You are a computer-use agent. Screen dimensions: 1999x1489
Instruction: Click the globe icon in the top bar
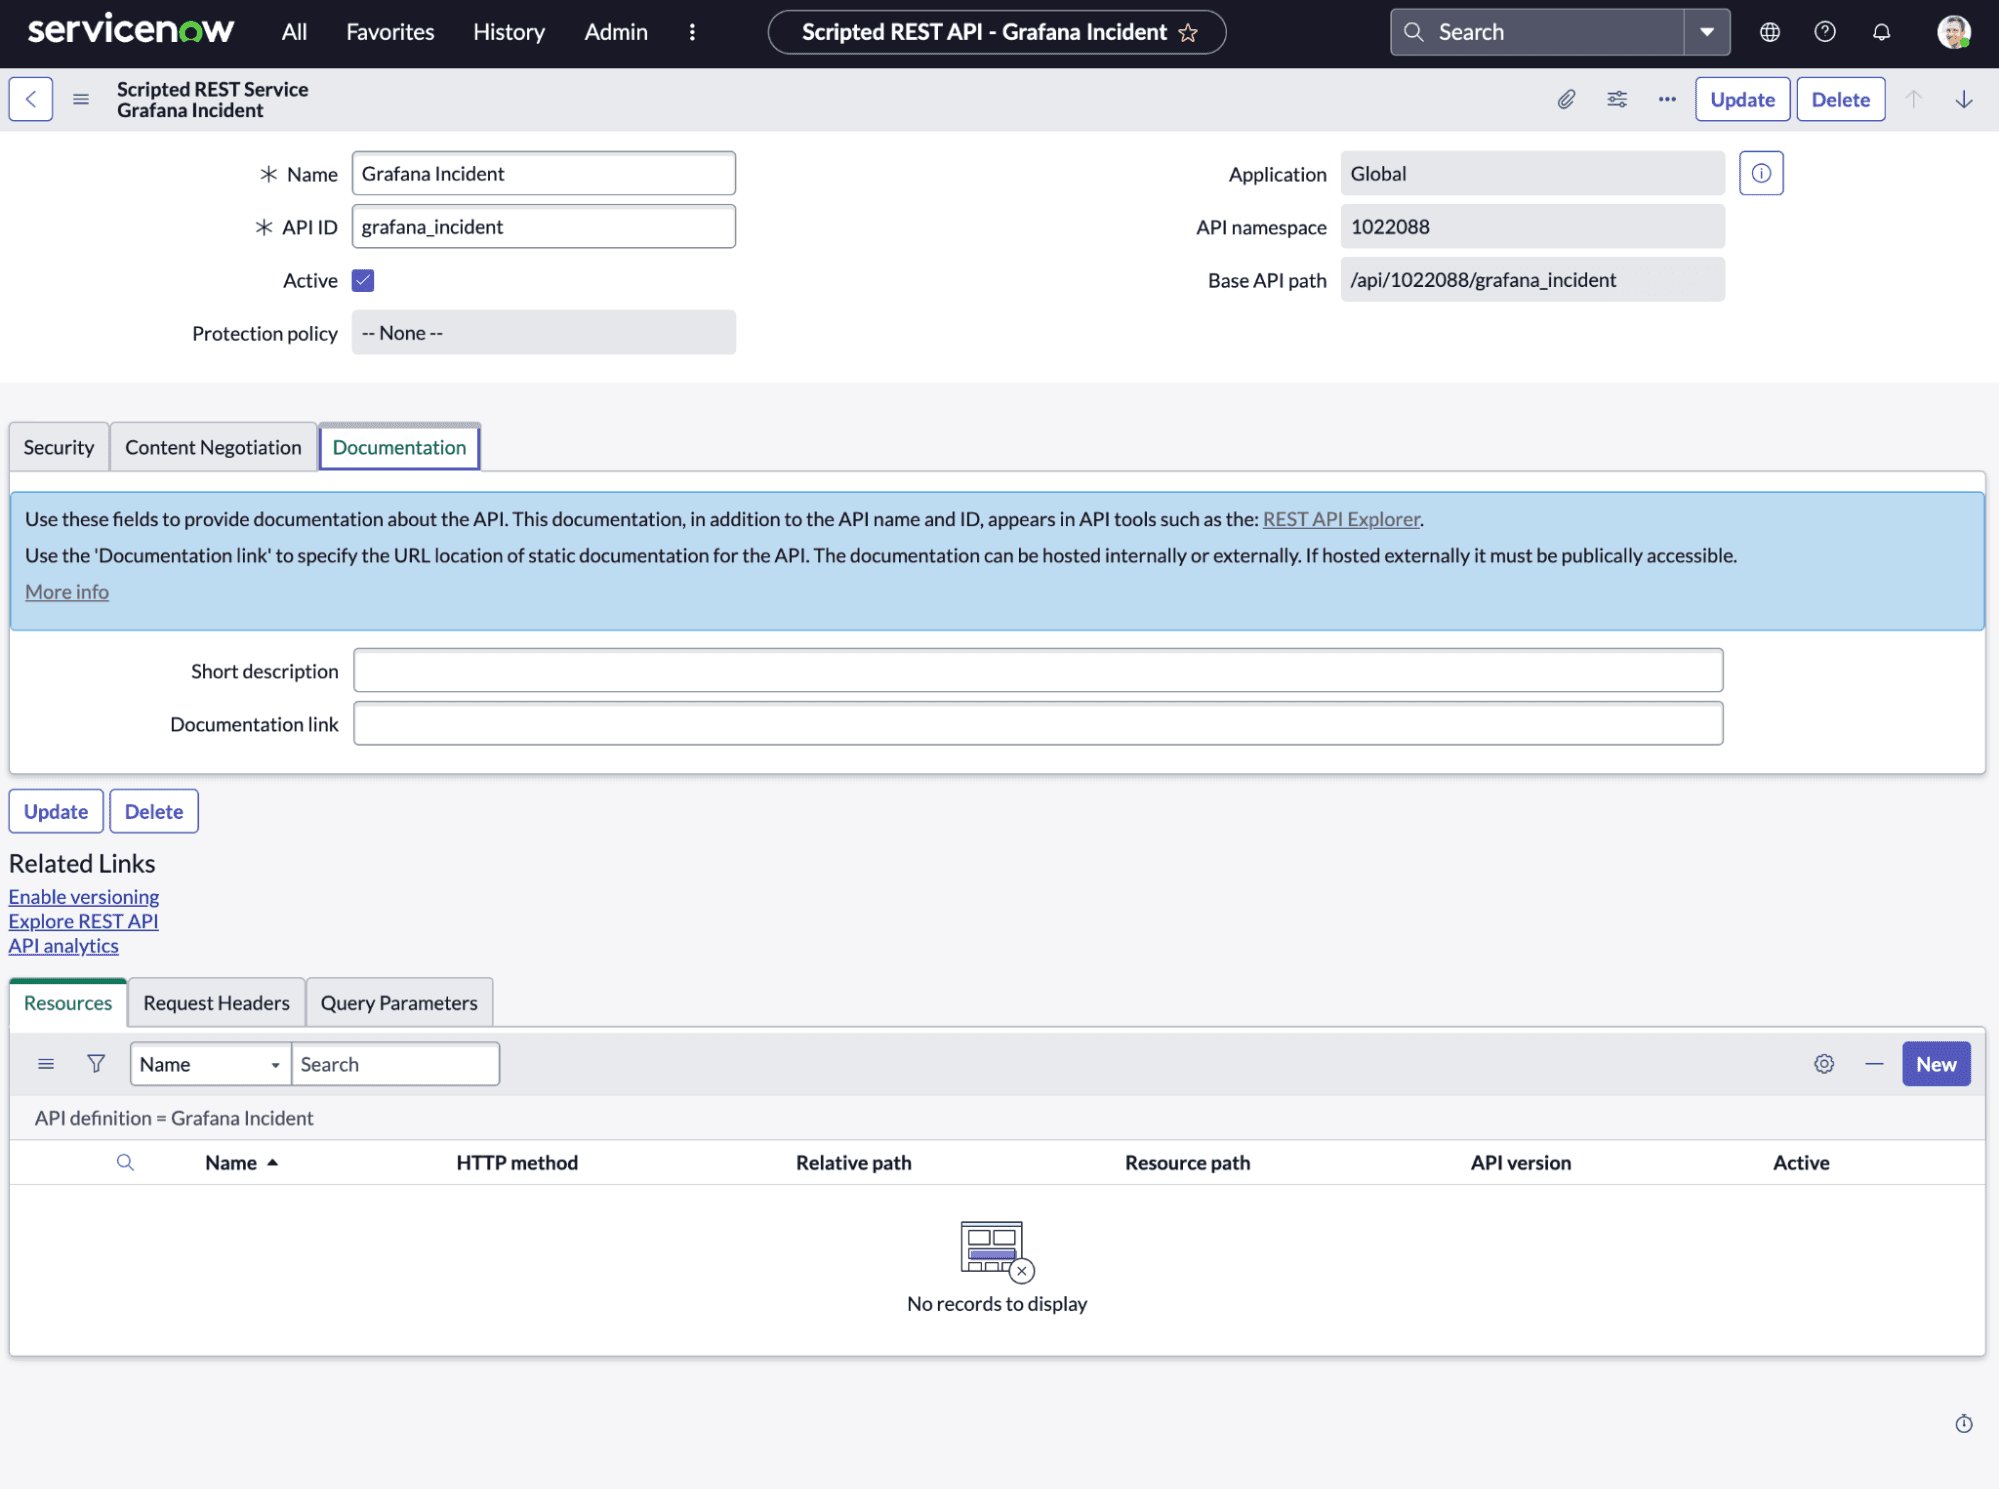(x=1769, y=31)
